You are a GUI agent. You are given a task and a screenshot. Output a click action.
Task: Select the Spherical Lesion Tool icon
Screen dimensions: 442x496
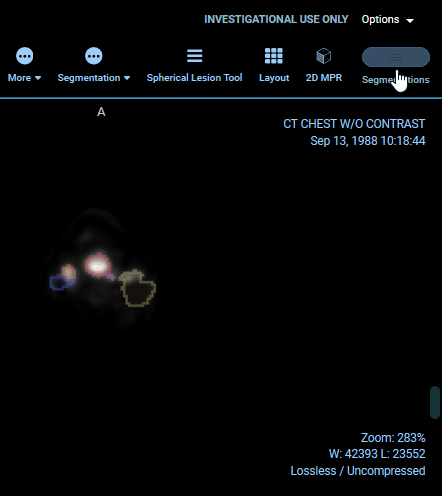click(x=195, y=56)
